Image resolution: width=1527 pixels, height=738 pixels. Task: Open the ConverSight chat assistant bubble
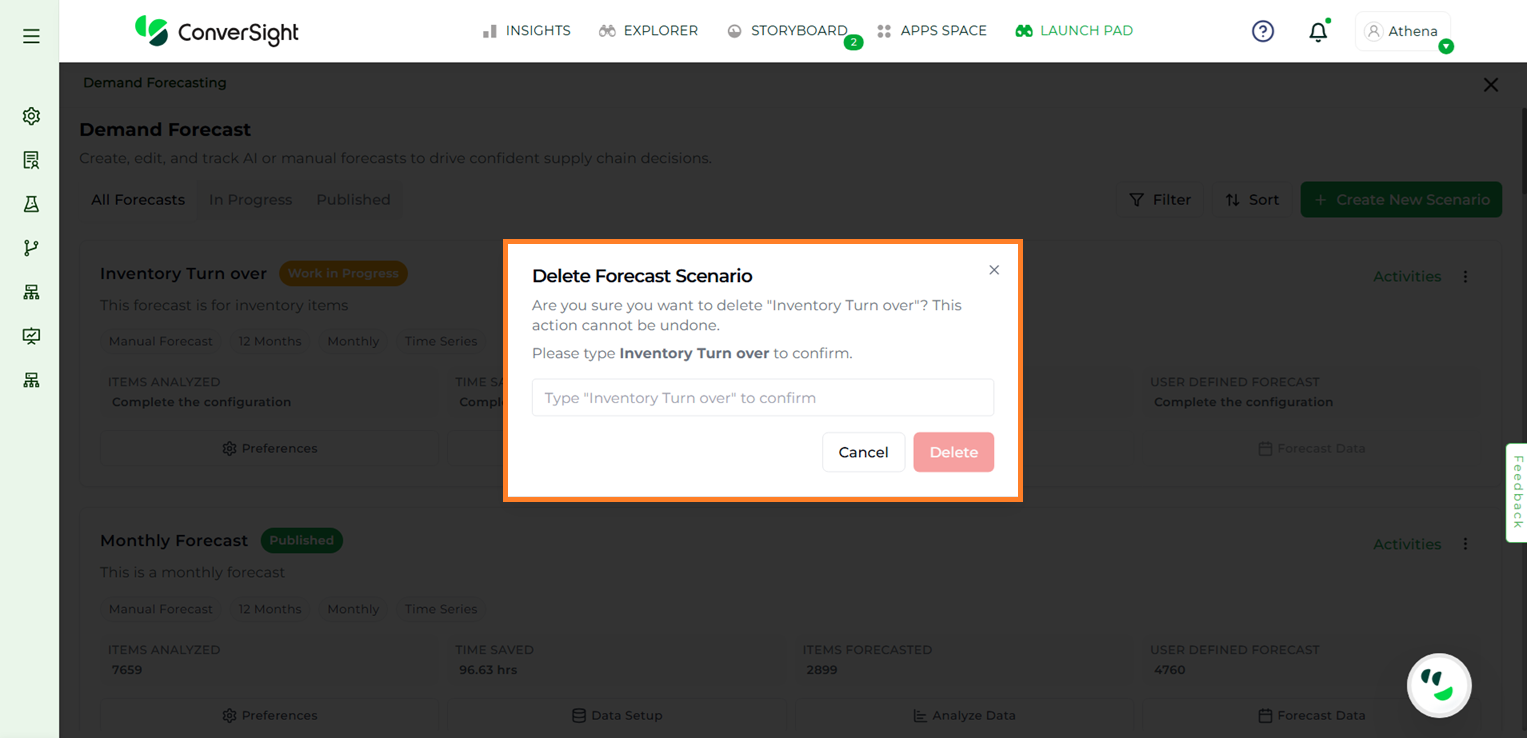[x=1438, y=685]
